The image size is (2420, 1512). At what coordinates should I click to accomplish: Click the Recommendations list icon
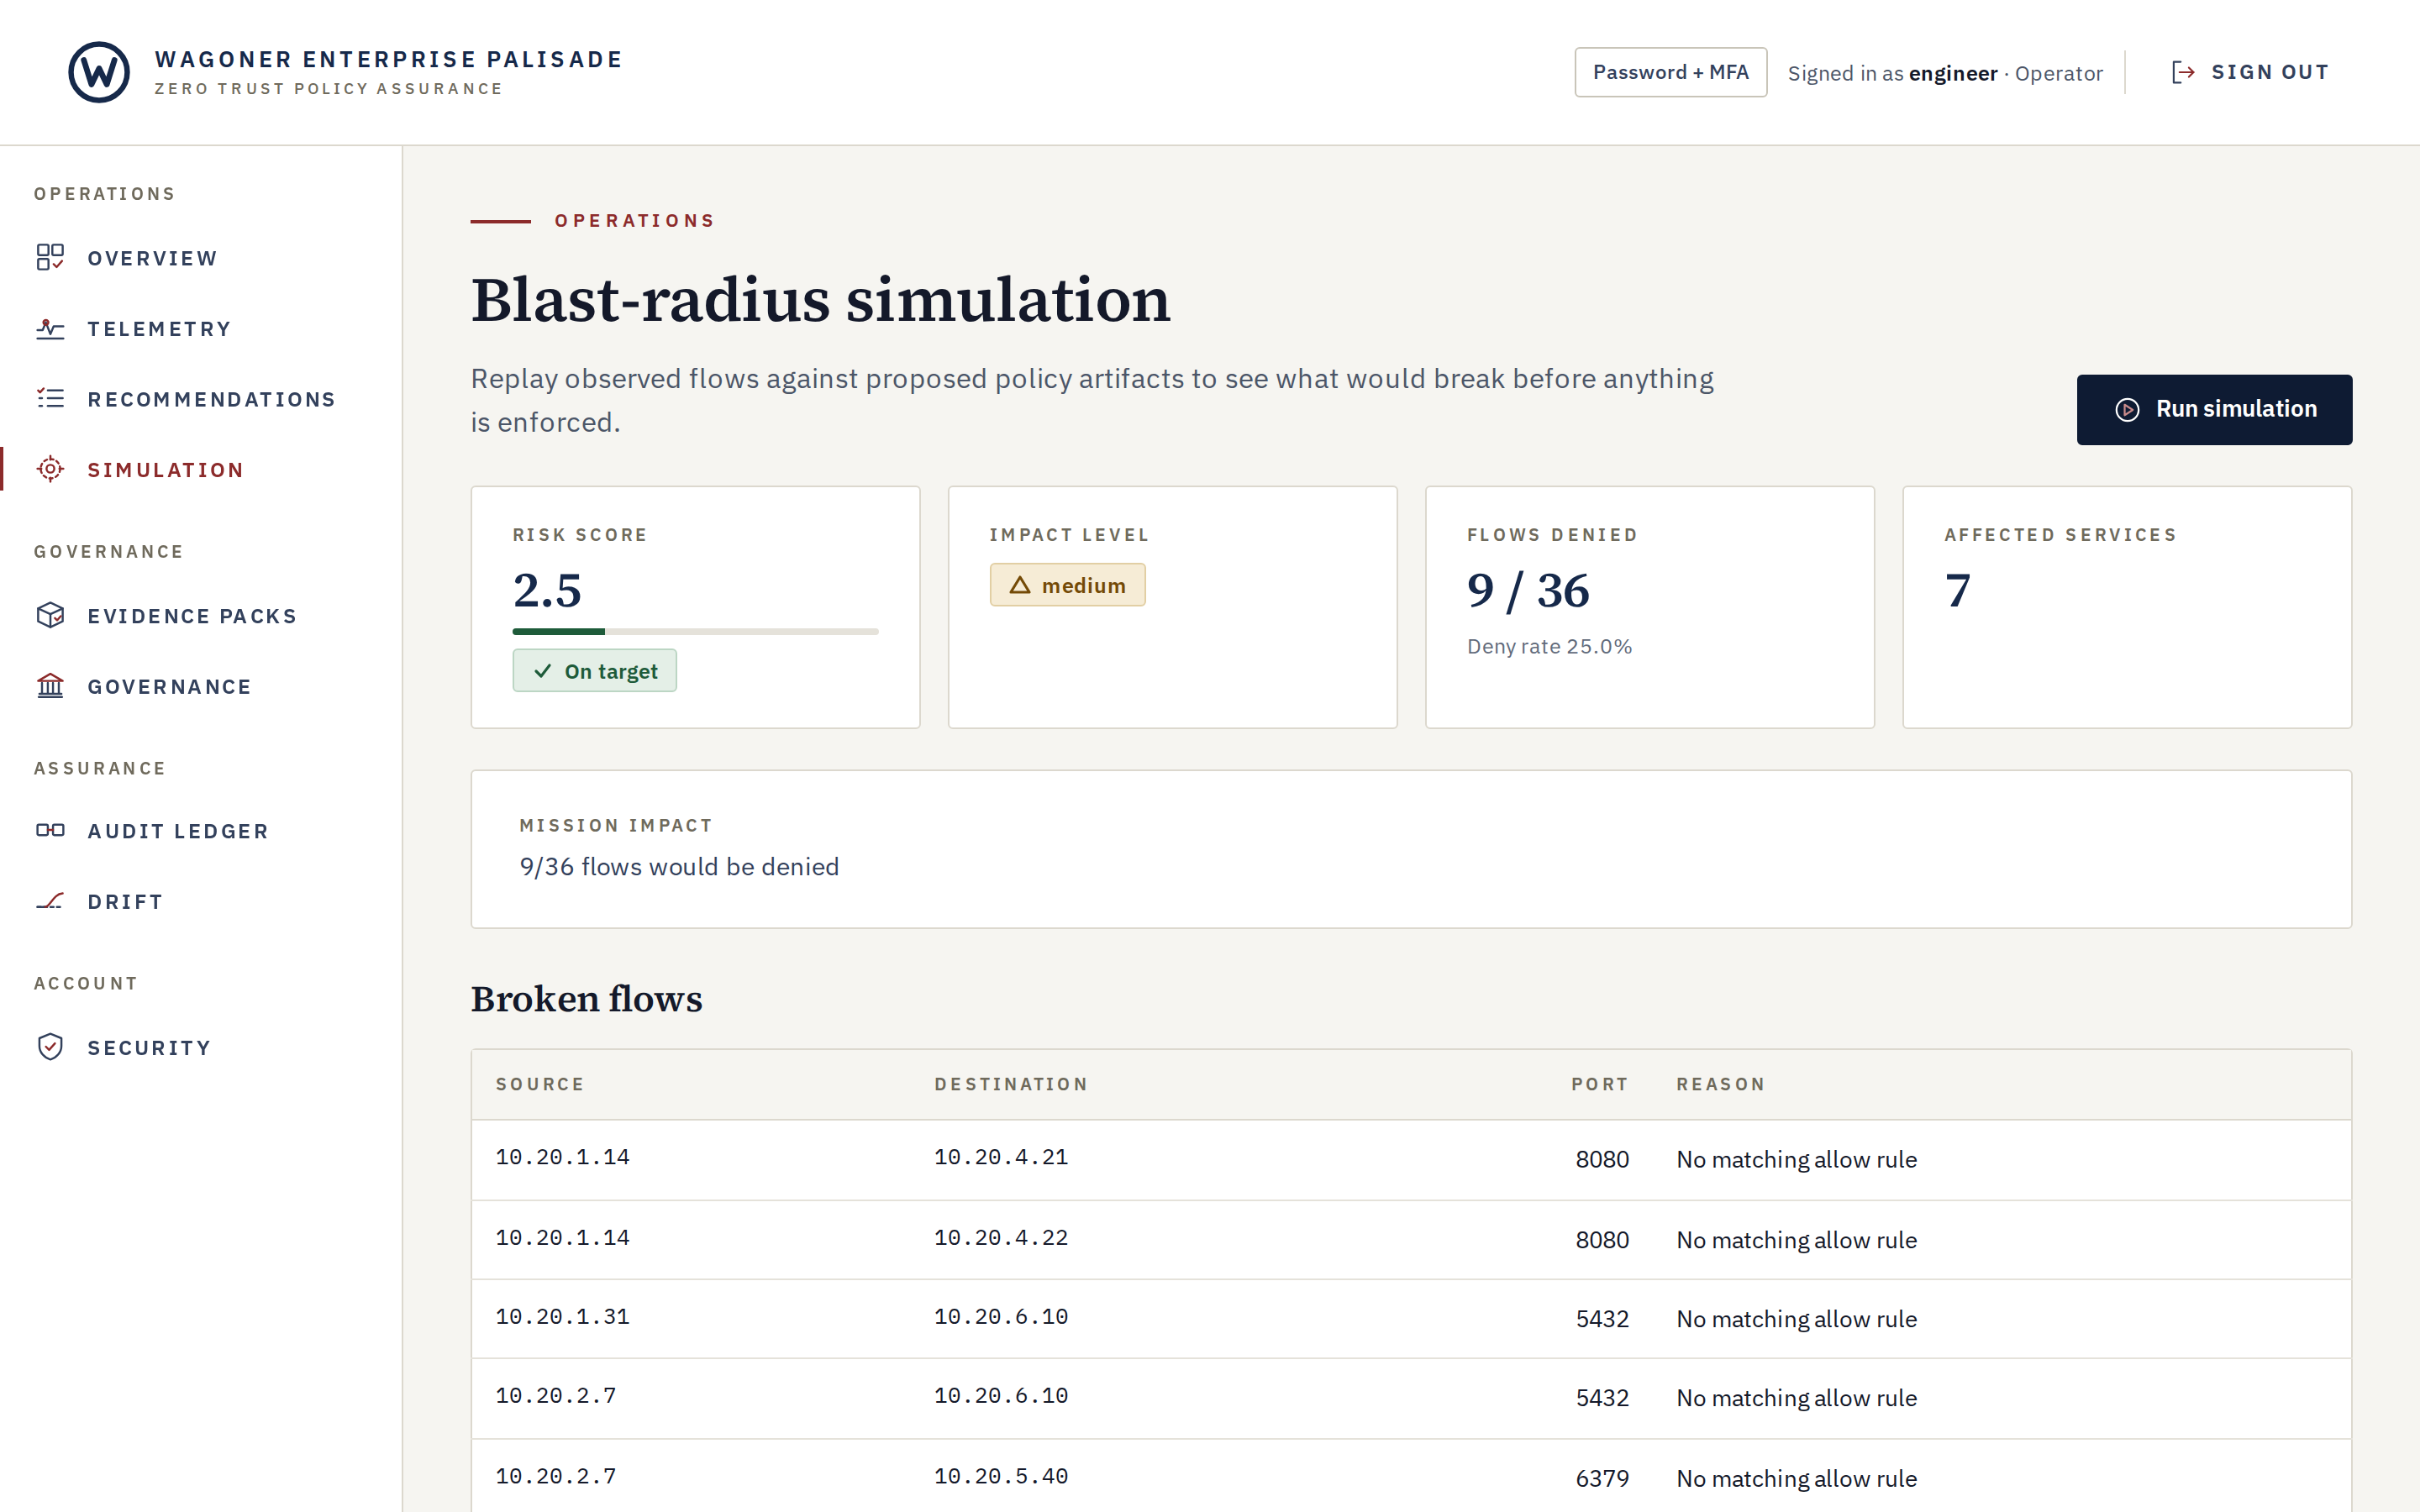point(50,399)
